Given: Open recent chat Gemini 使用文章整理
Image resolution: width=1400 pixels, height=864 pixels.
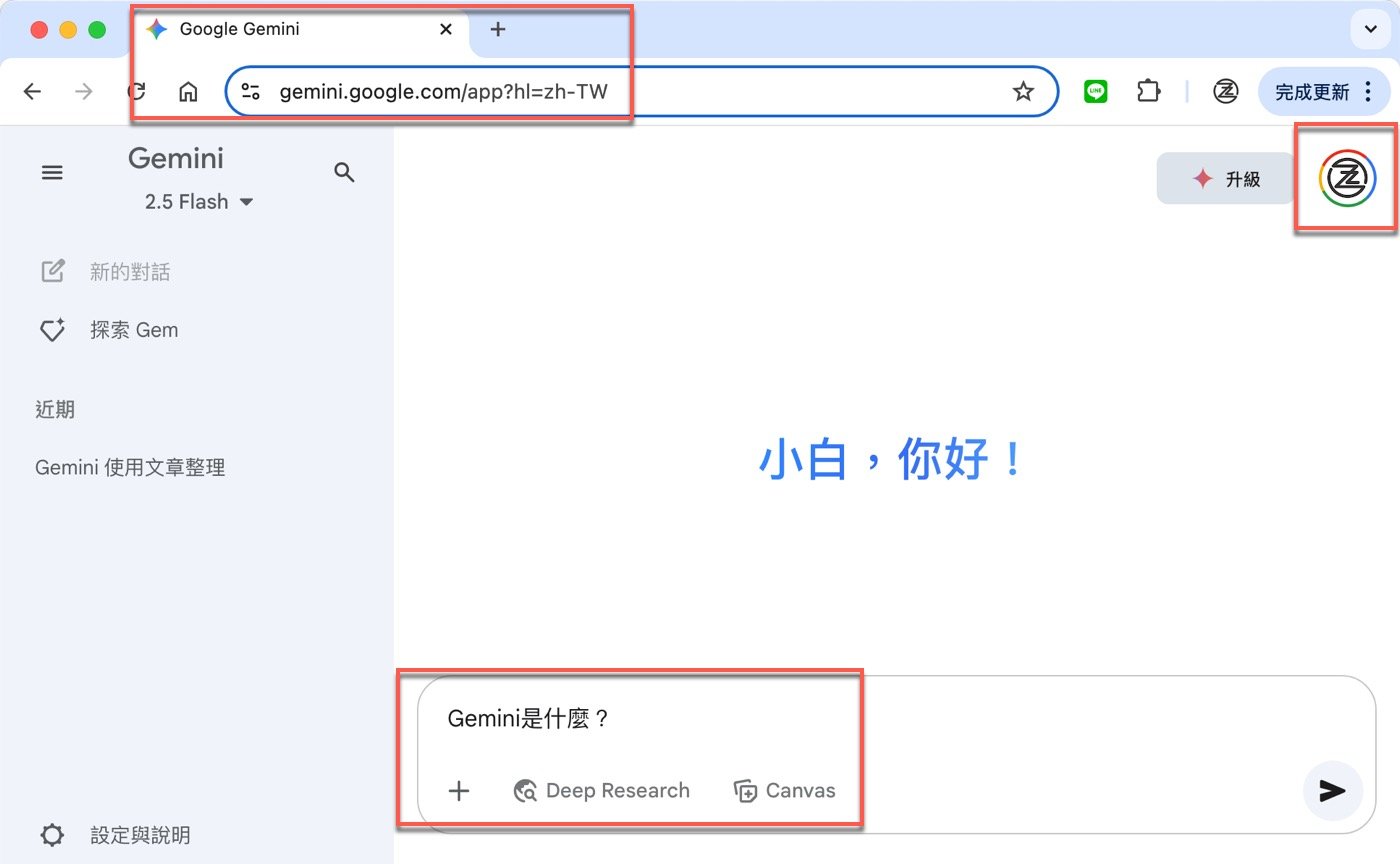Looking at the screenshot, I should pos(130,467).
